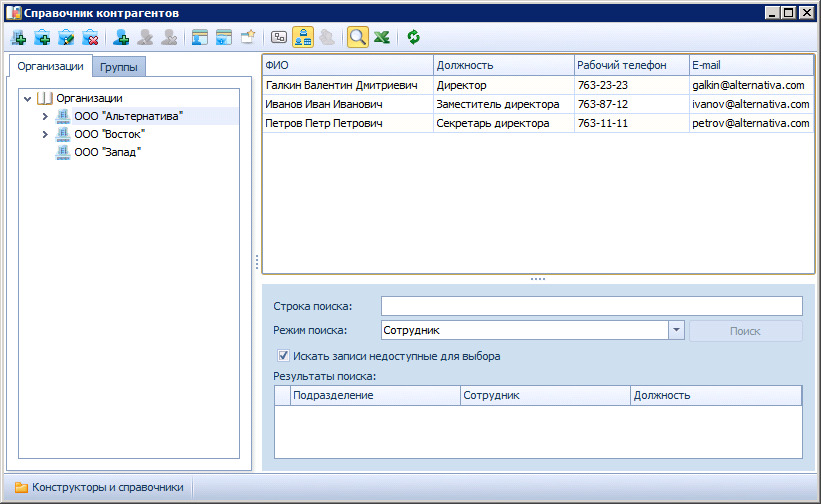Open Конструкторы и справочники in bottom bar
Viewport: 821px width, 504px height.
point(98,488)
